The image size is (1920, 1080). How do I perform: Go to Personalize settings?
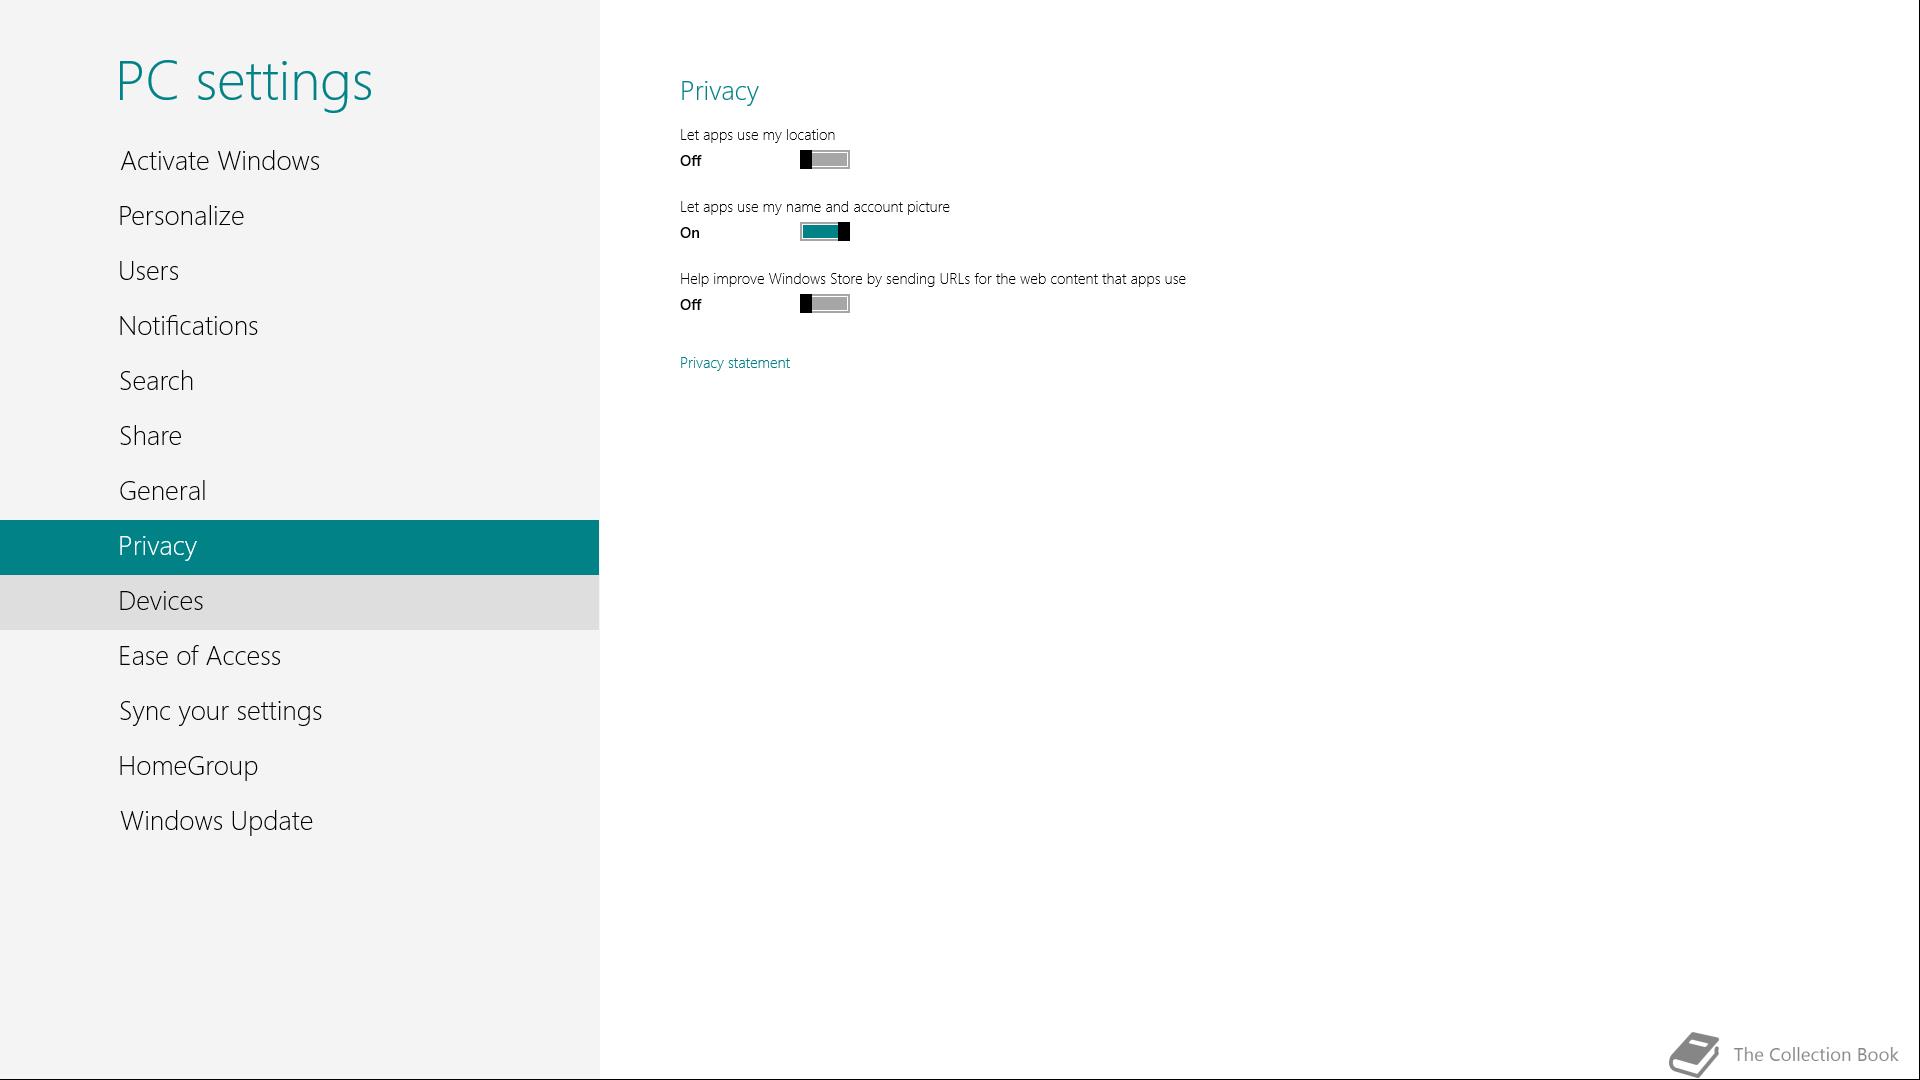pyautogui.click(x=299, y=216)
